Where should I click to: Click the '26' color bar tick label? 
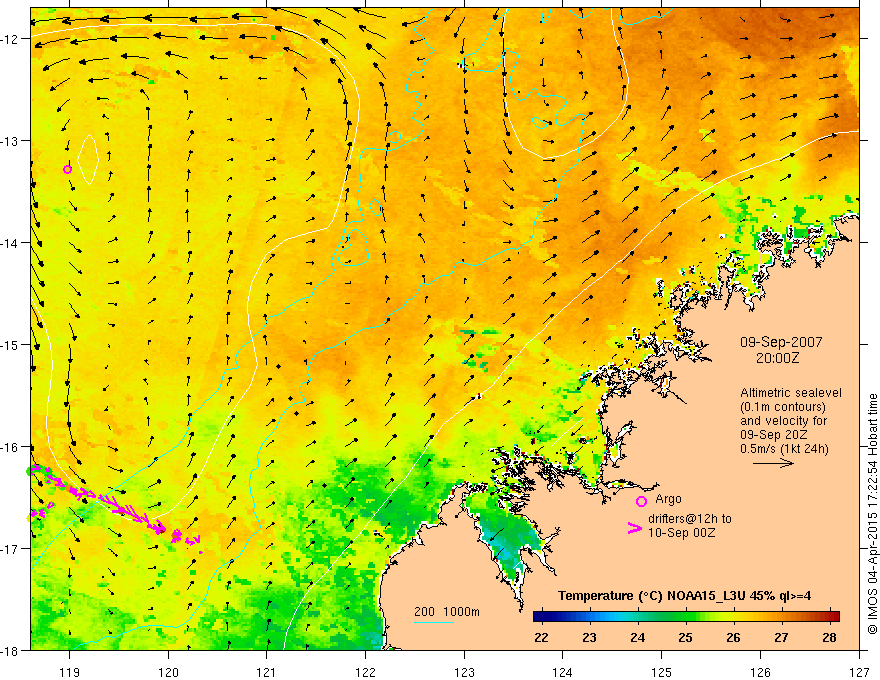coord(733,637)
